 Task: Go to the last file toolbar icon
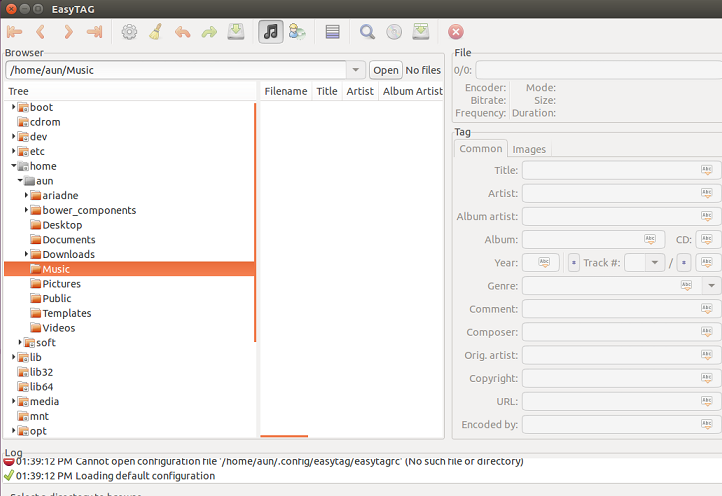94,32
